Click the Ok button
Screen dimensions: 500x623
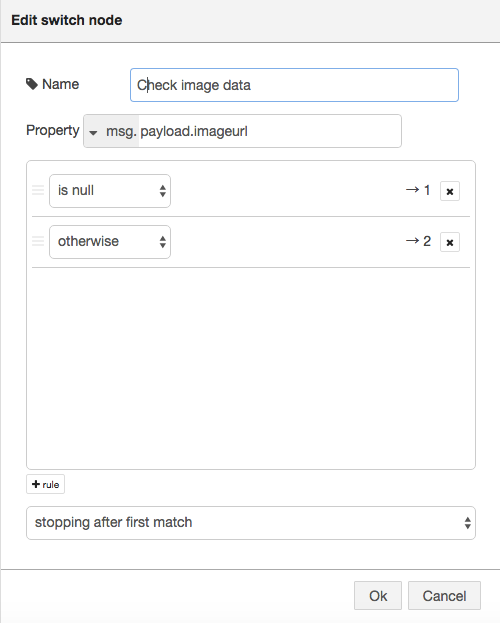tap(378, 596)
